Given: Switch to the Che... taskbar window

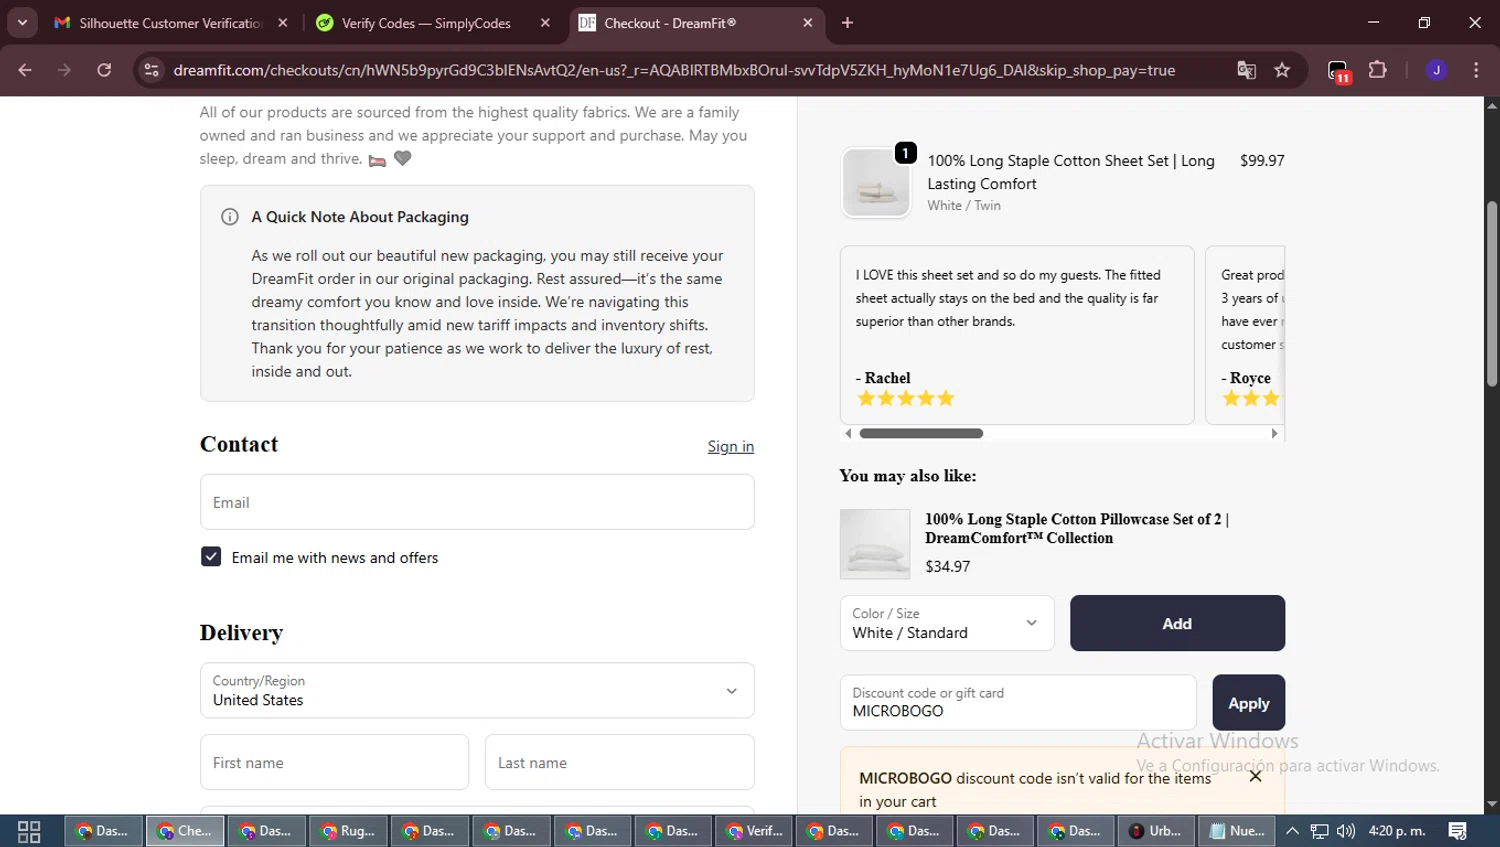Looking at the screenshot, I should click(185, 831).
